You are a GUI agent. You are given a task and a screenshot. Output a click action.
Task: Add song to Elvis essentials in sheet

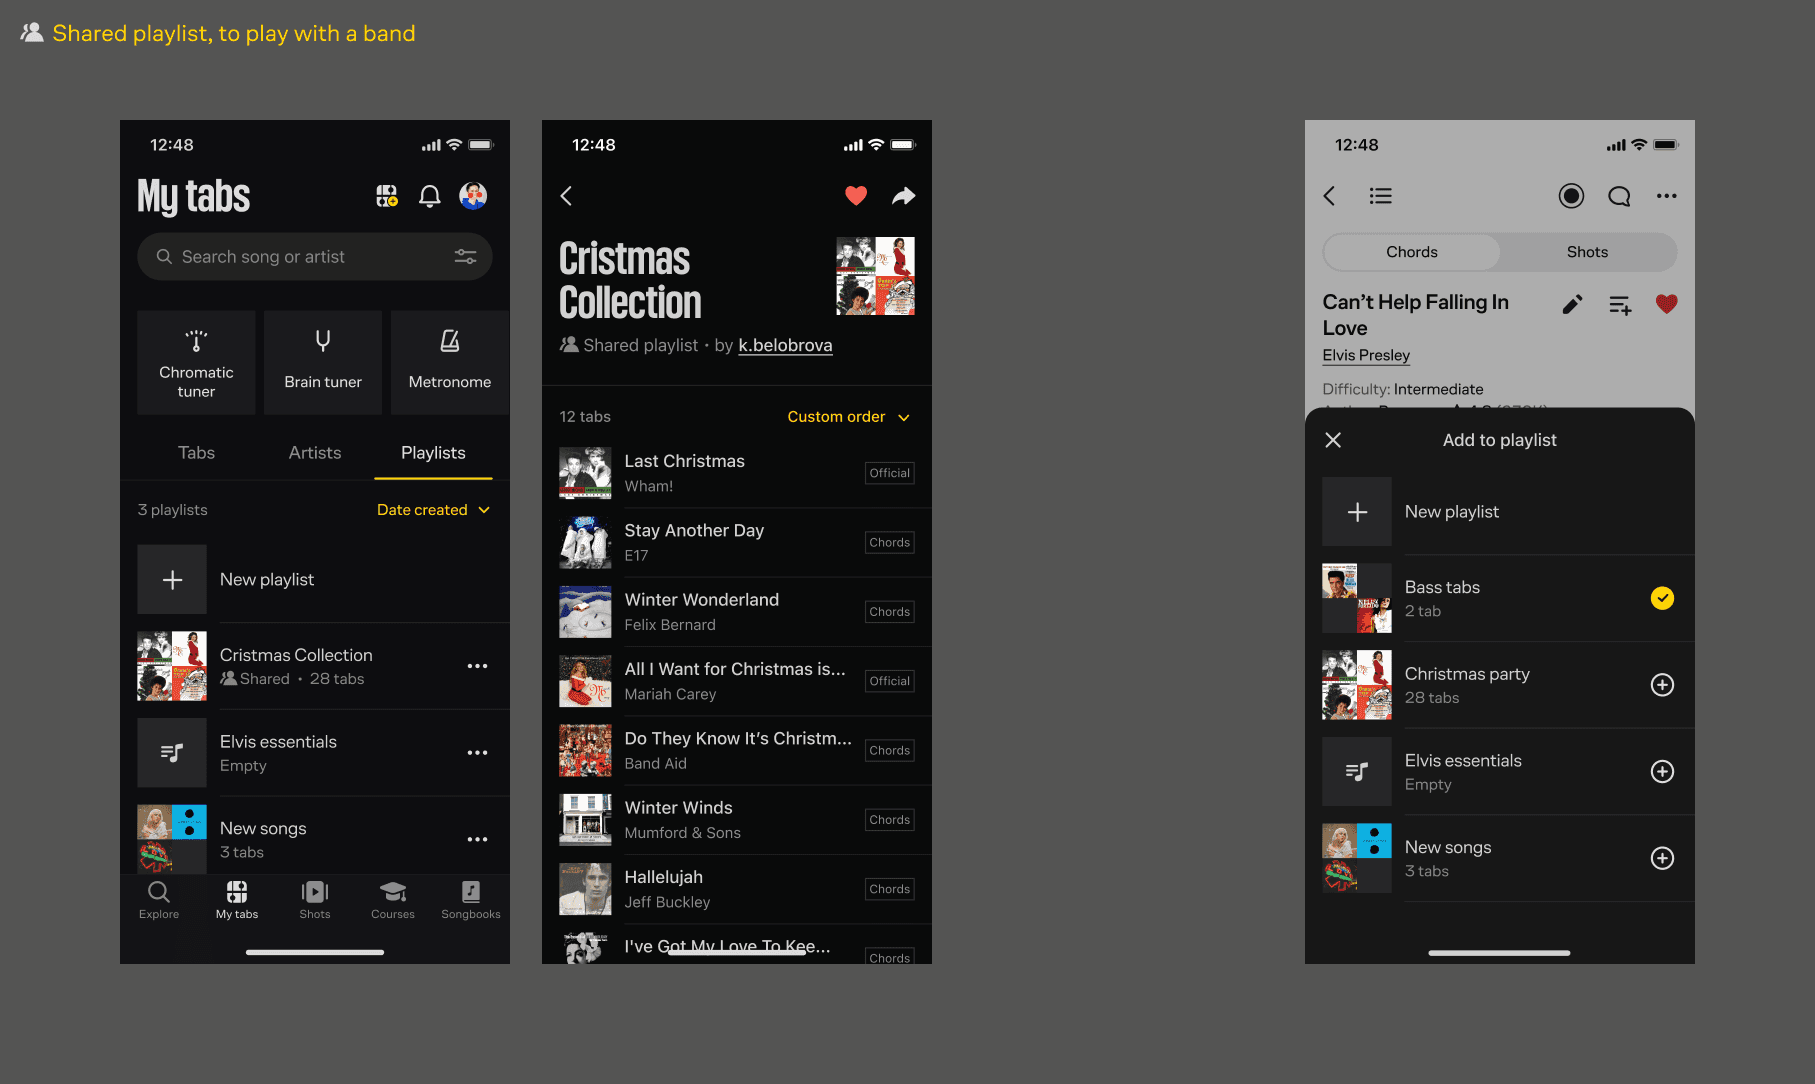[1662, 772]
